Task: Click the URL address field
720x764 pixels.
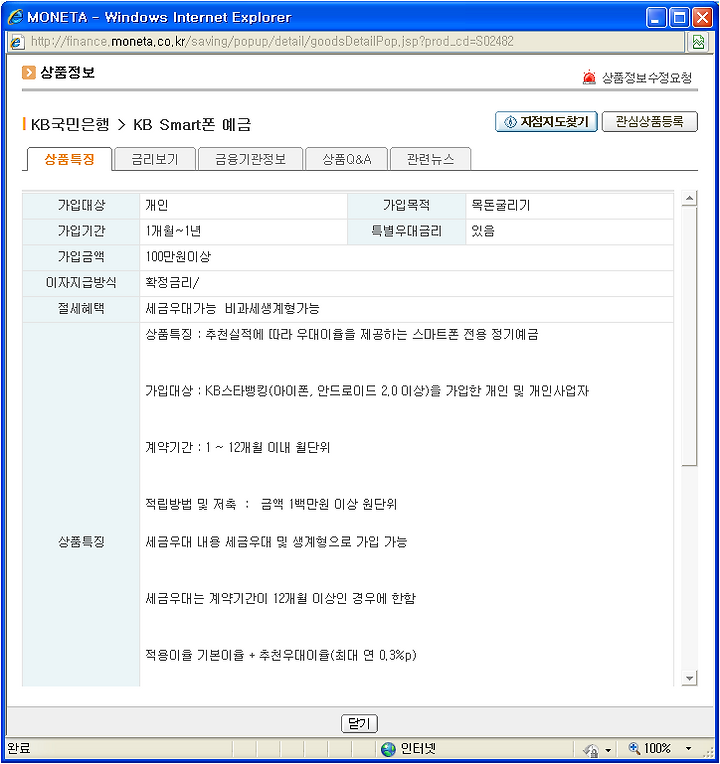Action: pos(347,42)
